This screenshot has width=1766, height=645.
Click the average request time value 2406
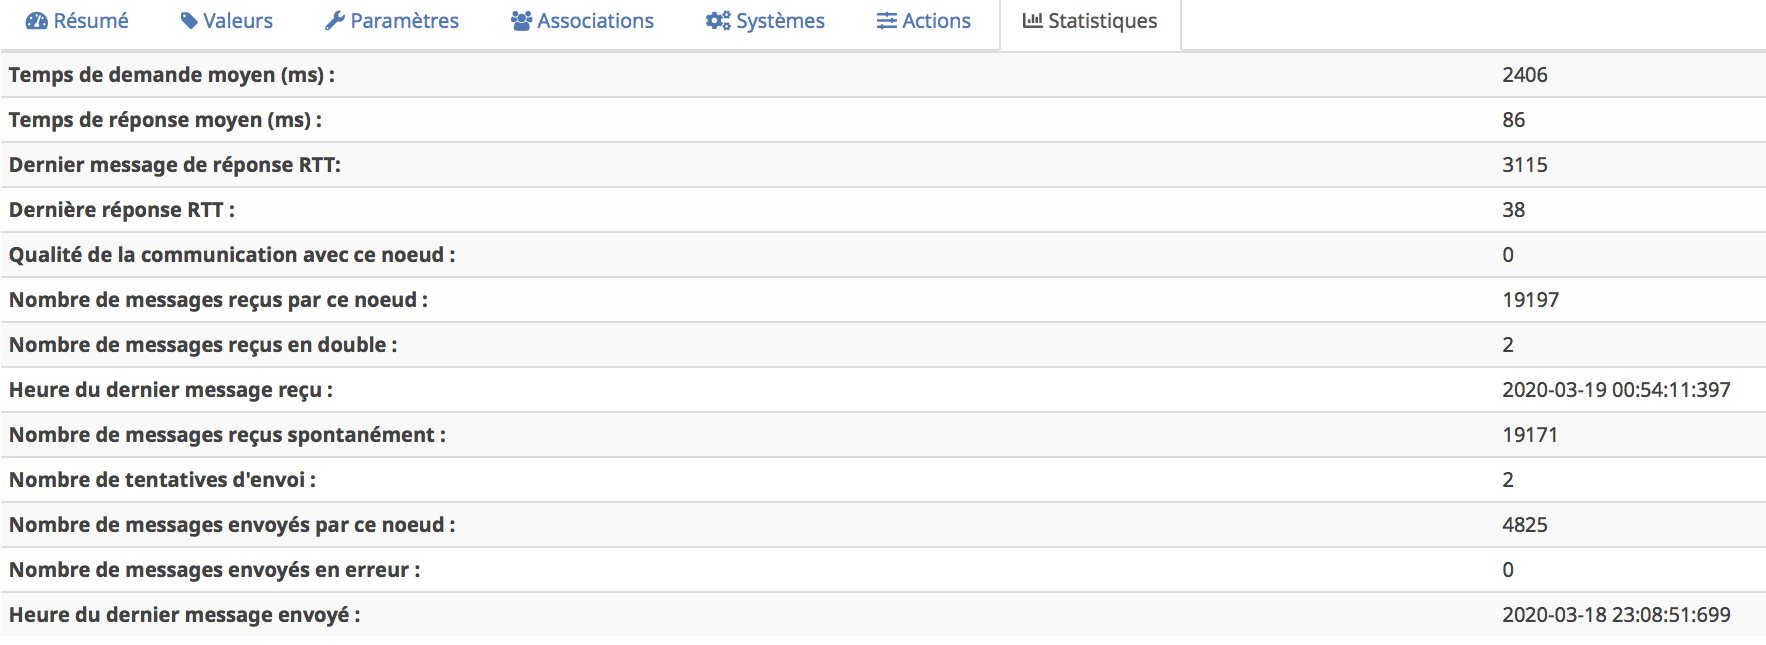tap(1524, 75)
